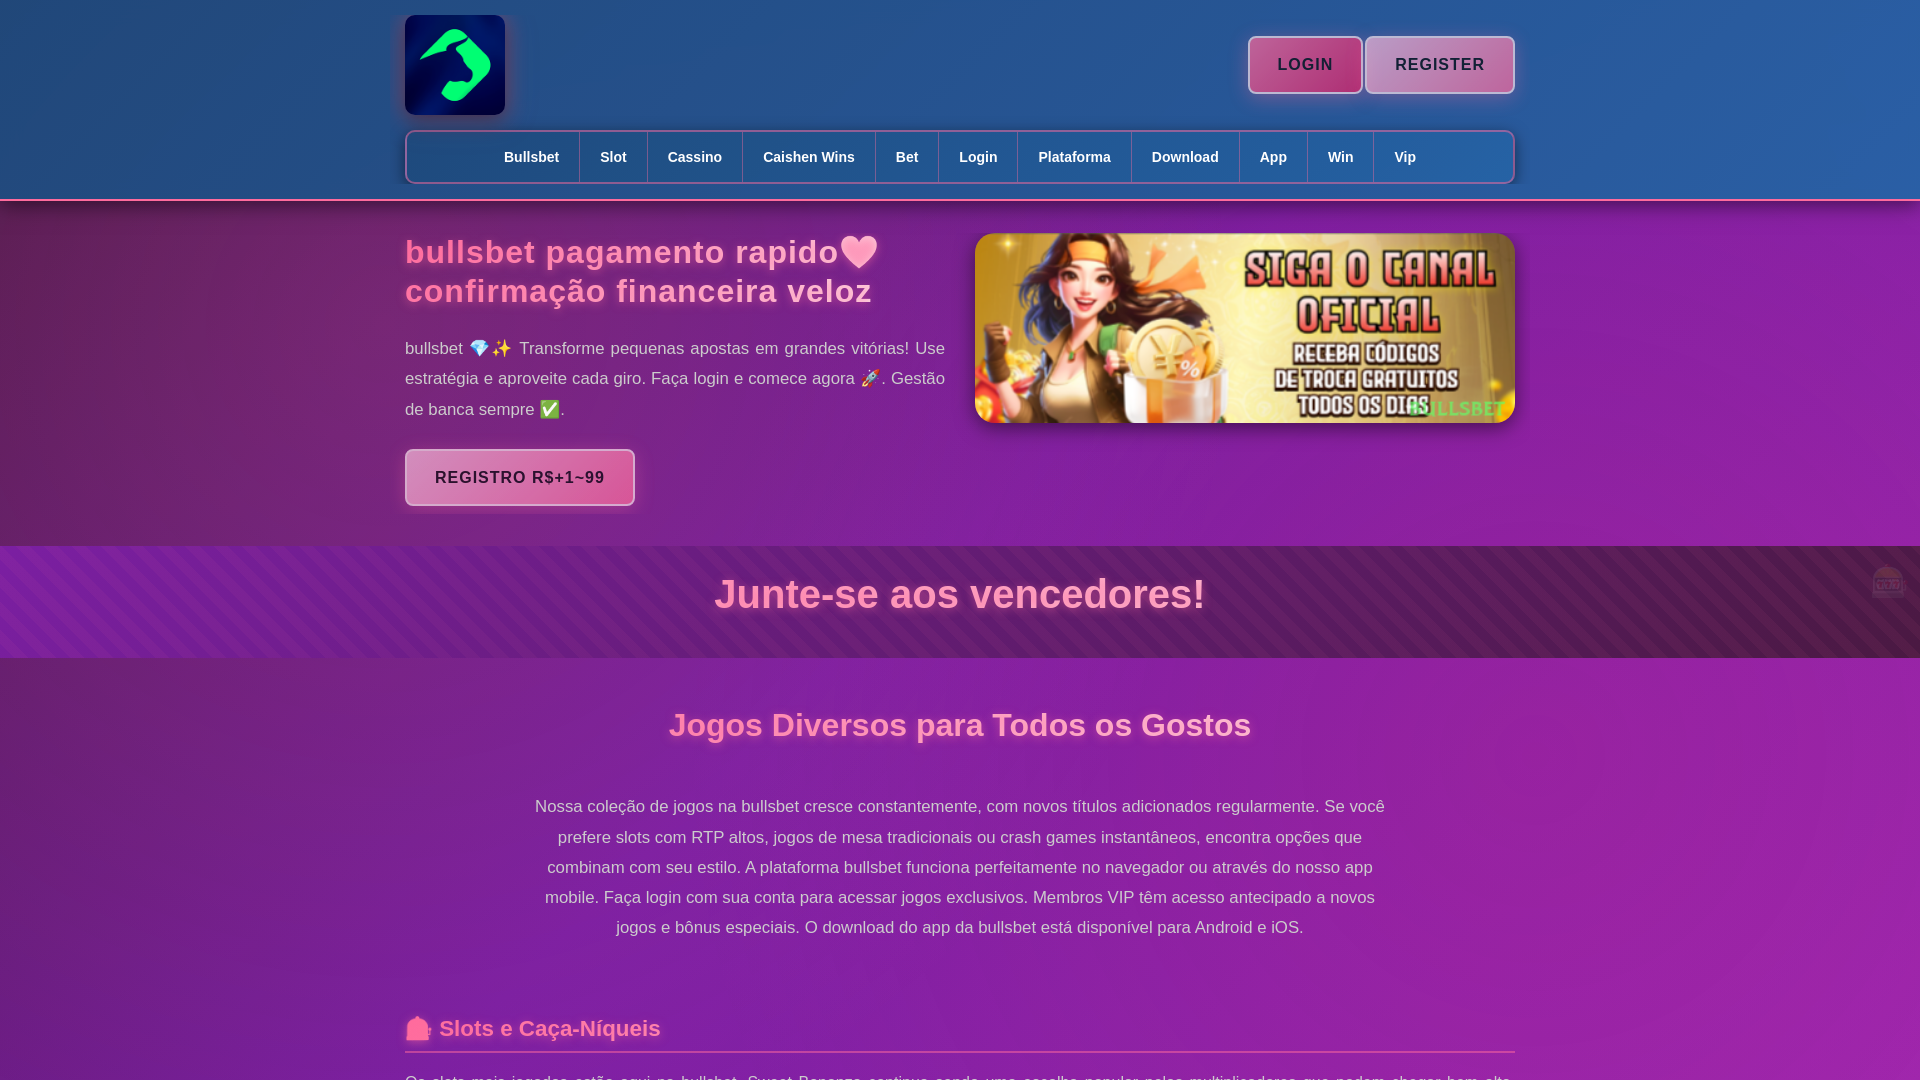
Task: Click the Download nav link
Action: tap(1184, 157)
